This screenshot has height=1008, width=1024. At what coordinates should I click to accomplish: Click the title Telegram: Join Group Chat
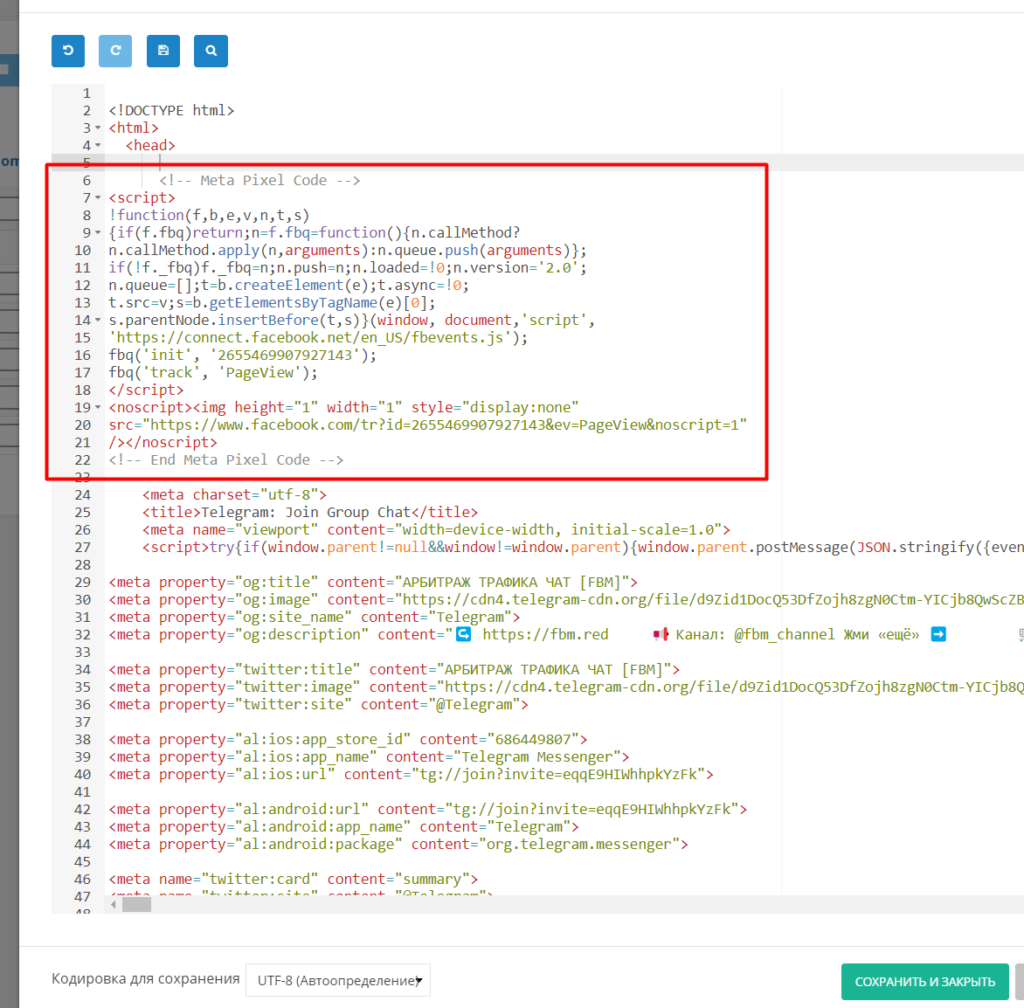[310, 512]
